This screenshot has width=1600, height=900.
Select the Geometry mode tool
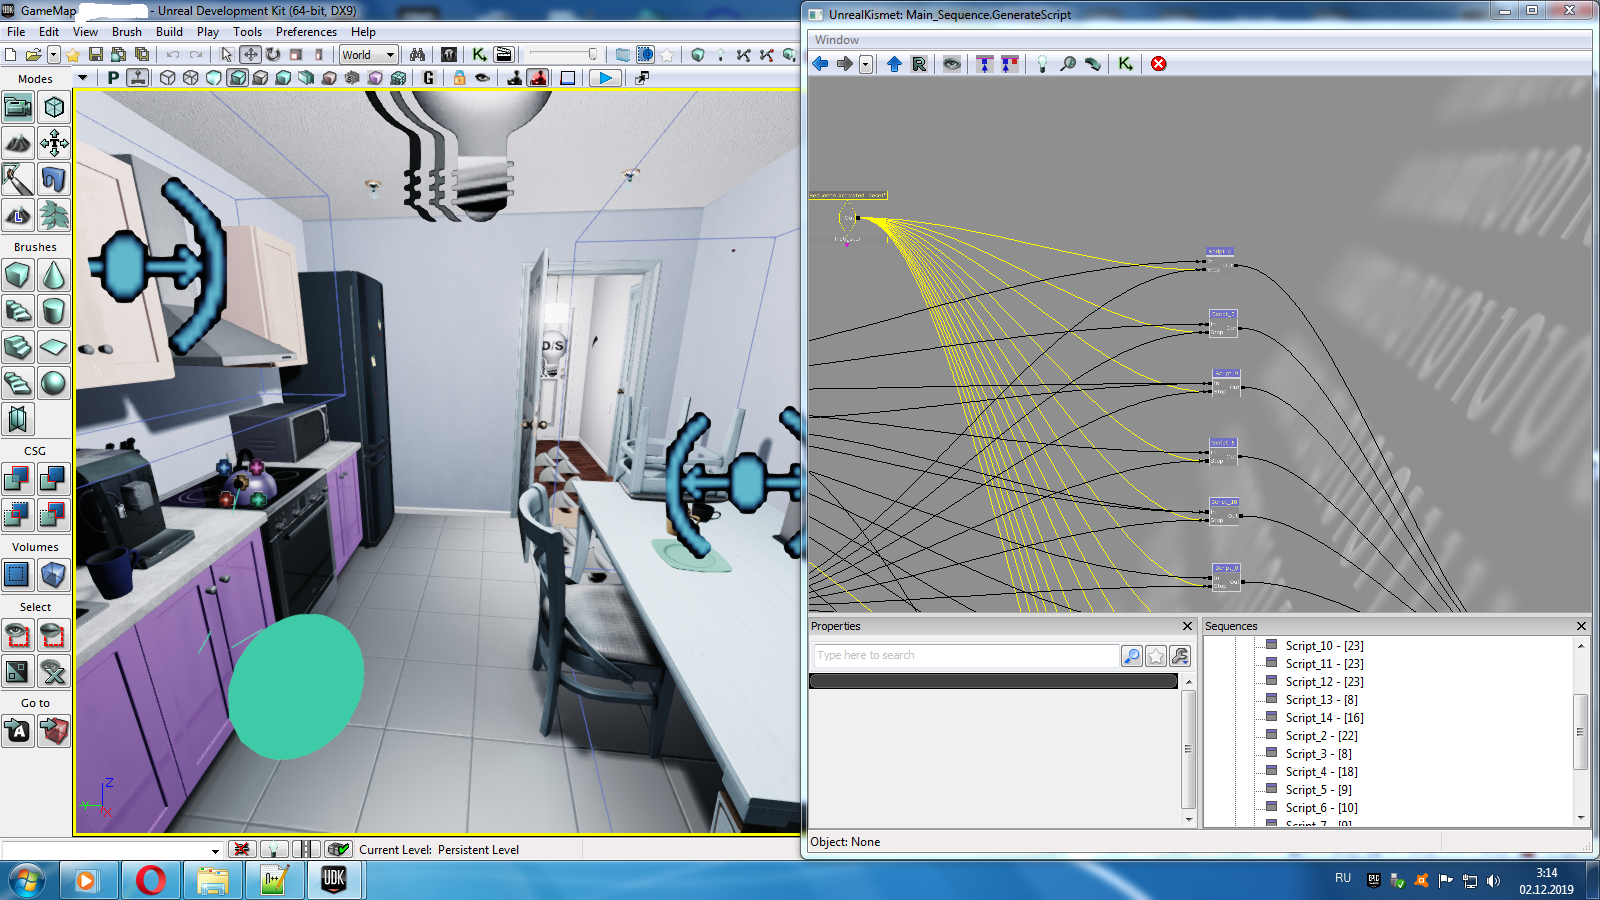point(54,107)
